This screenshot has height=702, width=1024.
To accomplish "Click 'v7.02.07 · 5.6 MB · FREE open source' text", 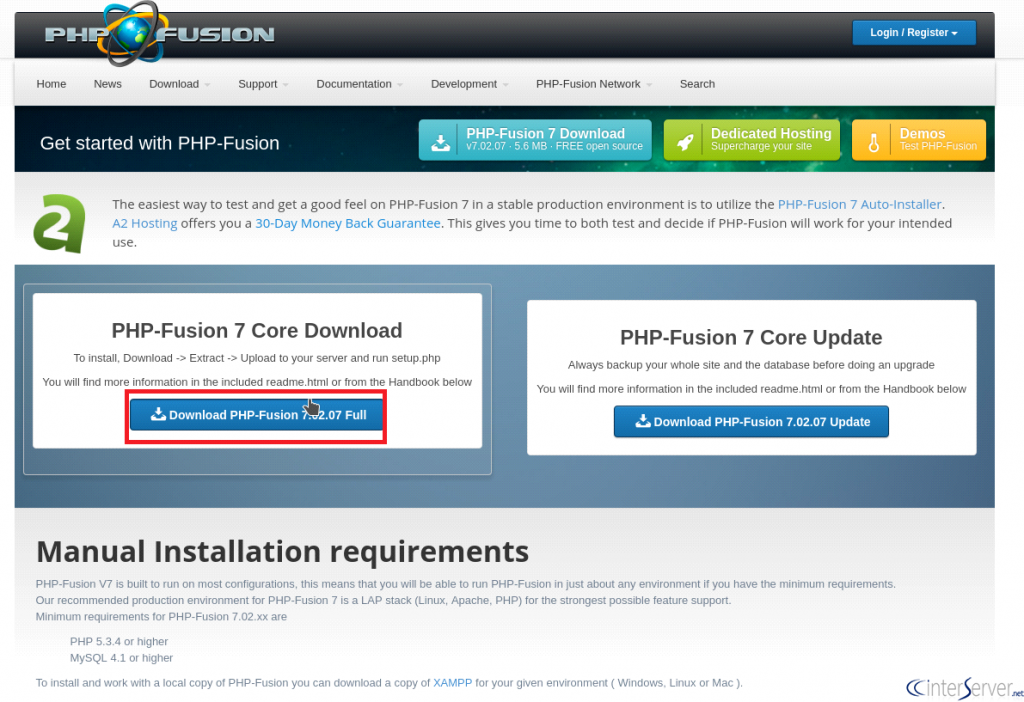I will [x=554, y=146].
